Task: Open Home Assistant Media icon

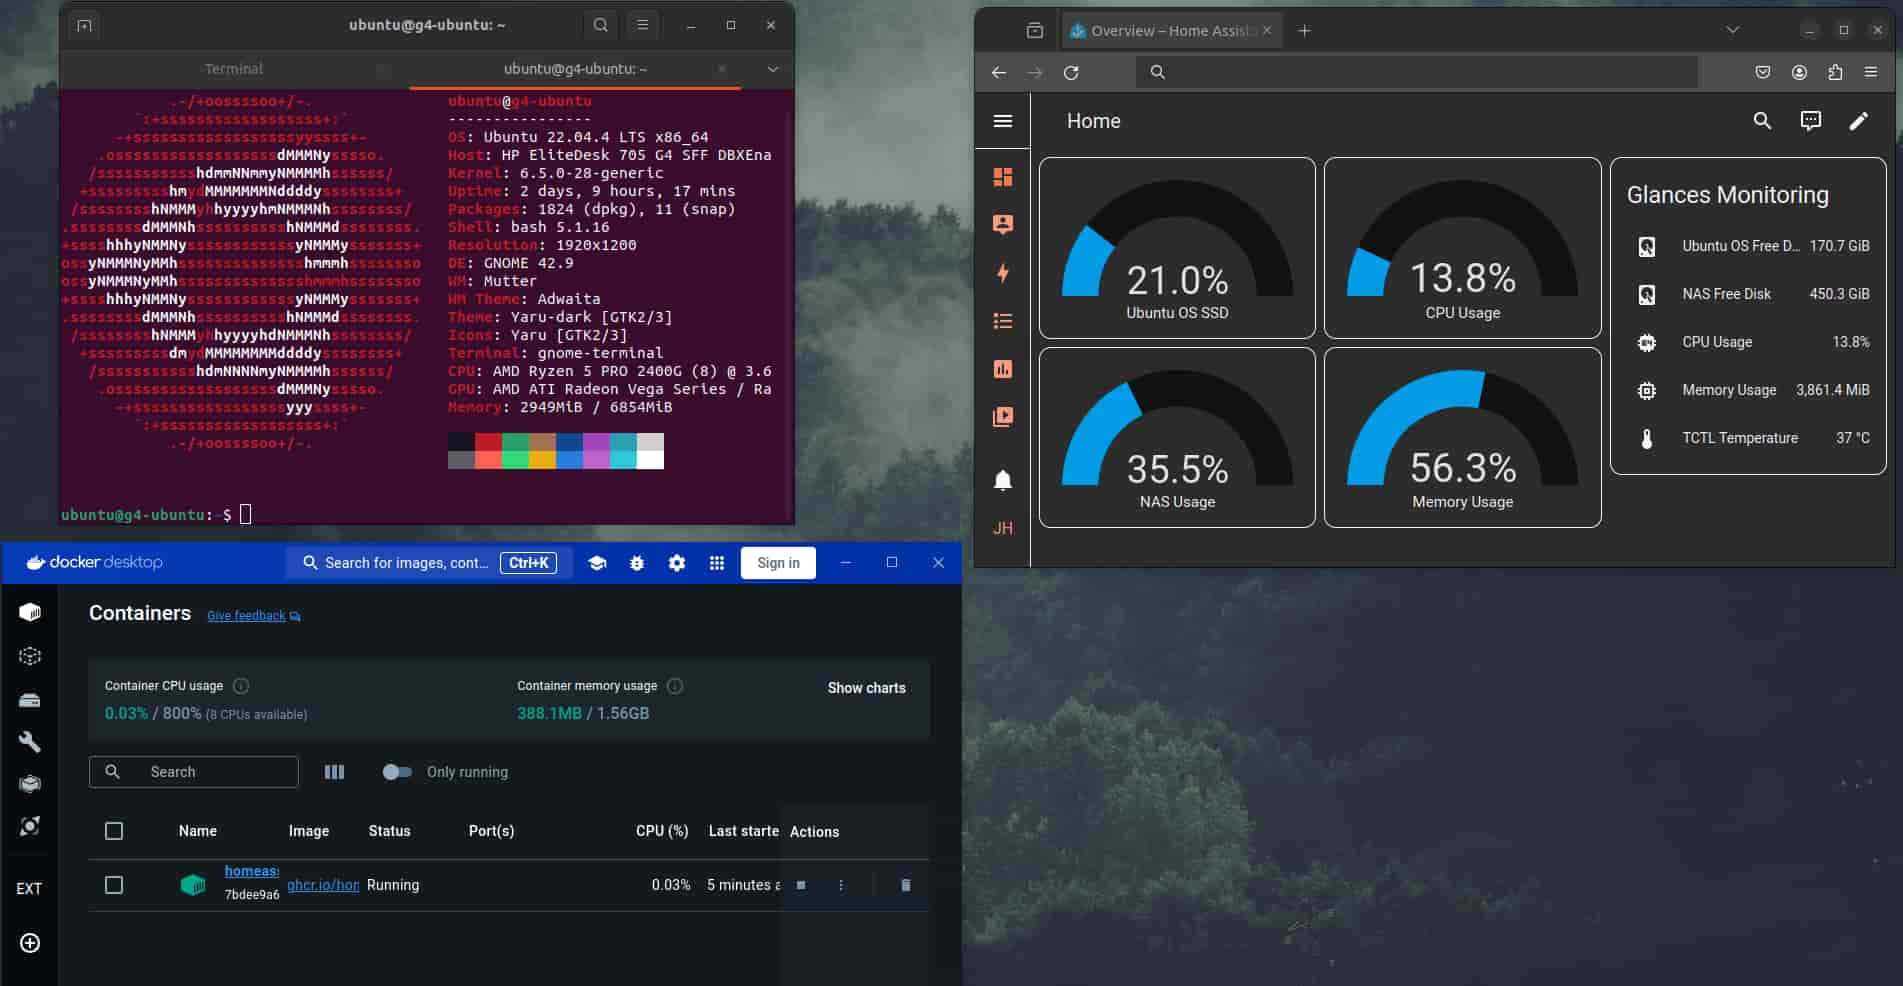Action: coord(1003,417)
